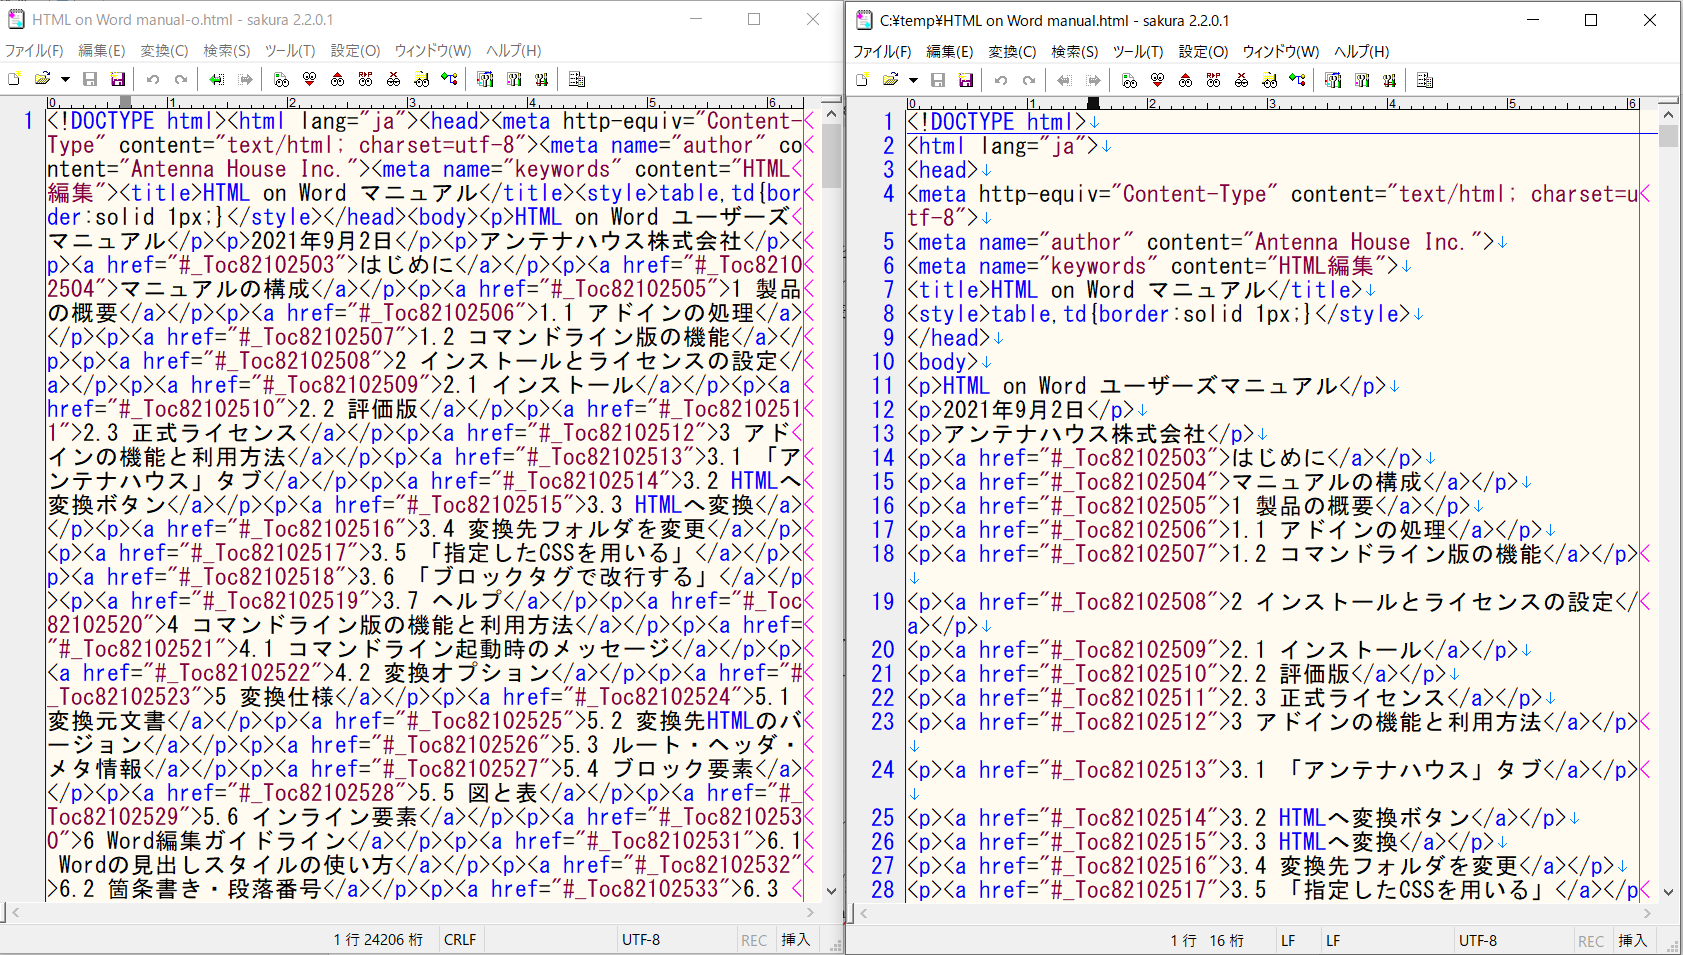
Task: Open ウィンドウ(W) menu in the right window
Action: 1281,51
